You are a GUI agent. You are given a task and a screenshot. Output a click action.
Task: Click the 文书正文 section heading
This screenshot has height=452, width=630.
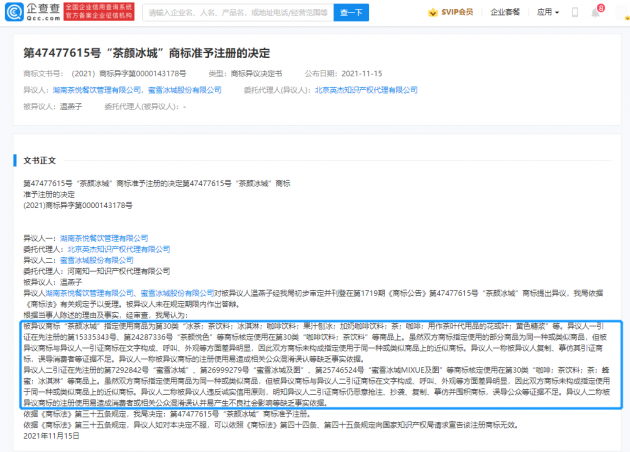(x=39, y=160)
